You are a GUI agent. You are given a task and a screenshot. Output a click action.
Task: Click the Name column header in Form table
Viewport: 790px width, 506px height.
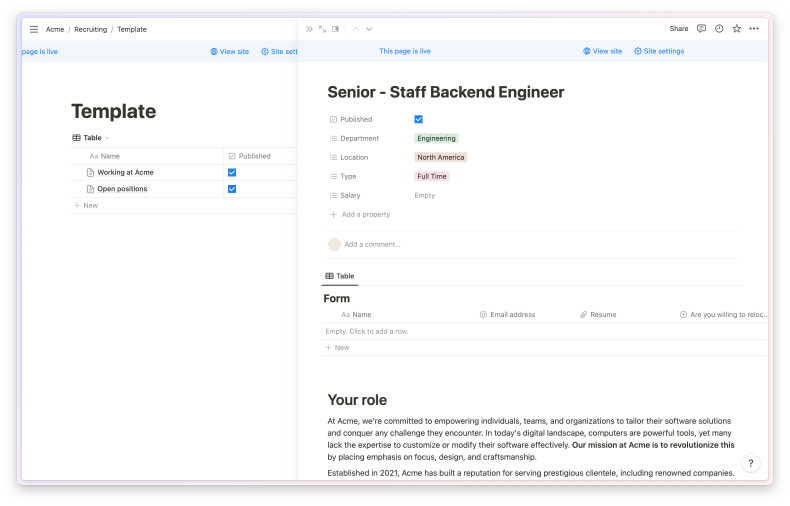(356, 314)
